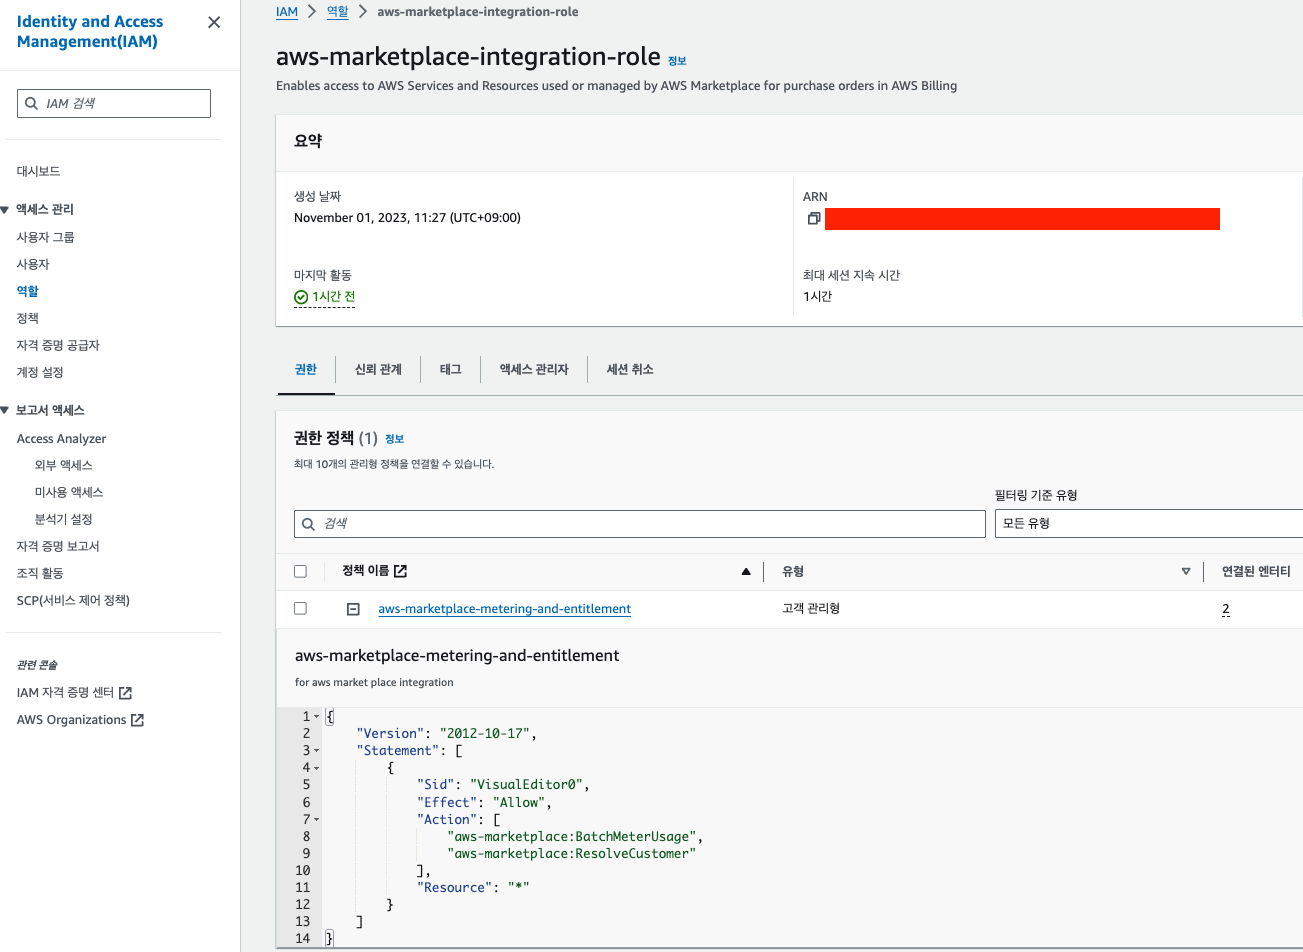The height and width of the screenshot is (952, 1303).
Task: Open 정보 link beside role title
Action: click(677, 61)
